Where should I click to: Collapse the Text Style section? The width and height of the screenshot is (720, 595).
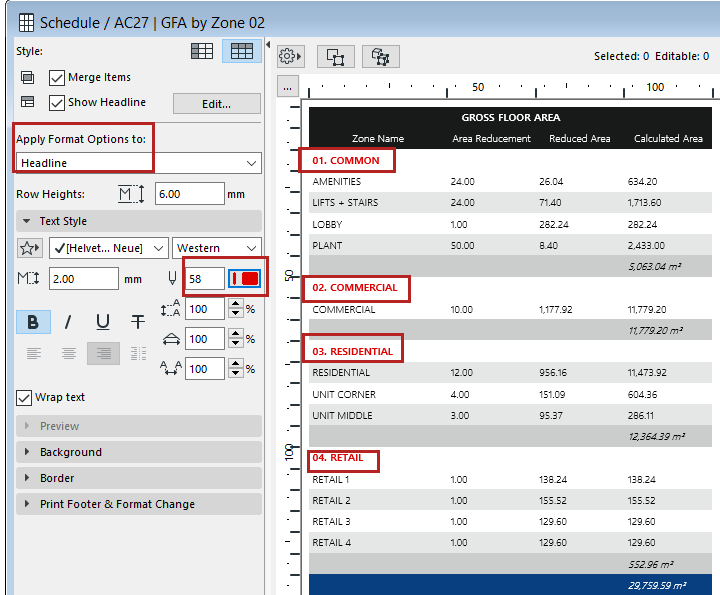139,221
